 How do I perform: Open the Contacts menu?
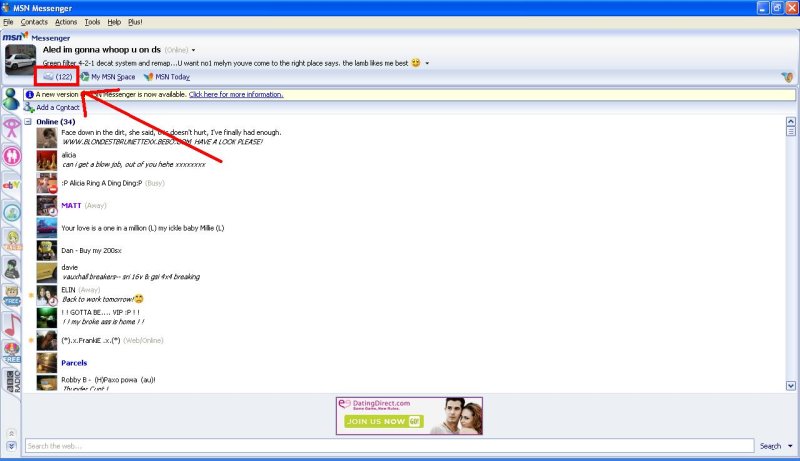pos(34,21)
